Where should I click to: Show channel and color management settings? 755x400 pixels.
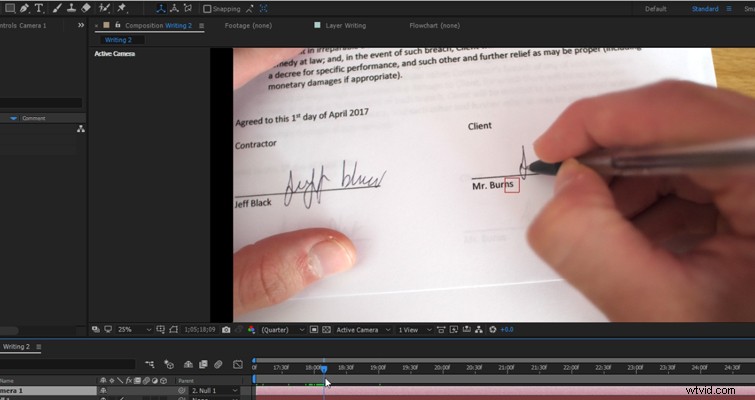point(251,330)
